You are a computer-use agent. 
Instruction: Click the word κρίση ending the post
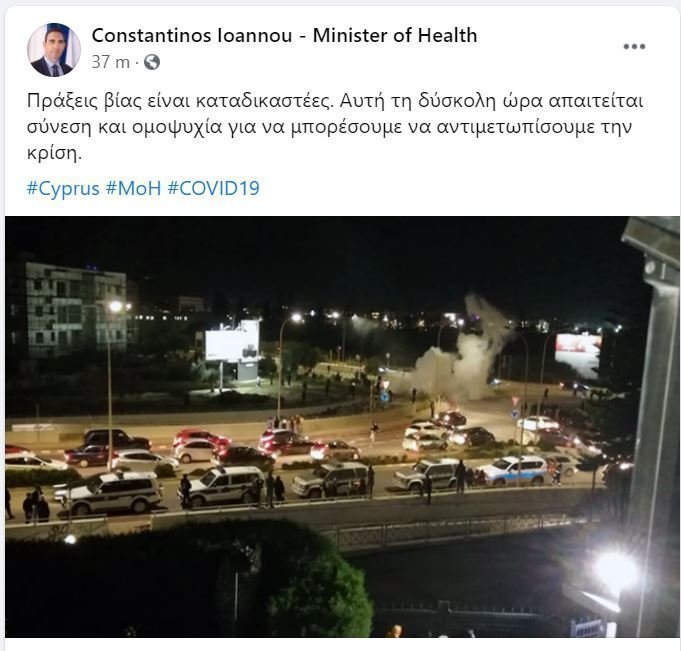tap(54, 153)
